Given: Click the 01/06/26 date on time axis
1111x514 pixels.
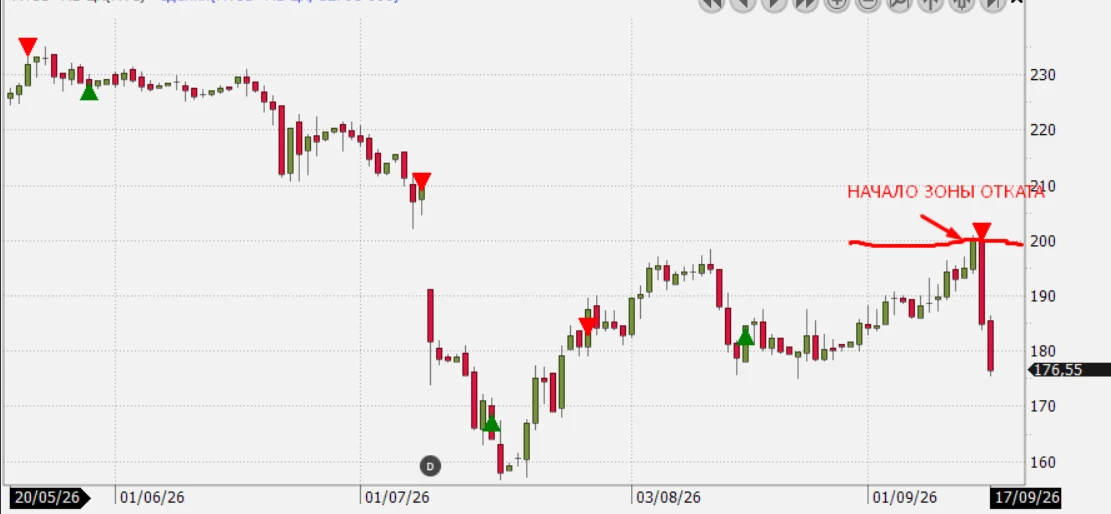Looking at the screenshot, I should point(153,498).
